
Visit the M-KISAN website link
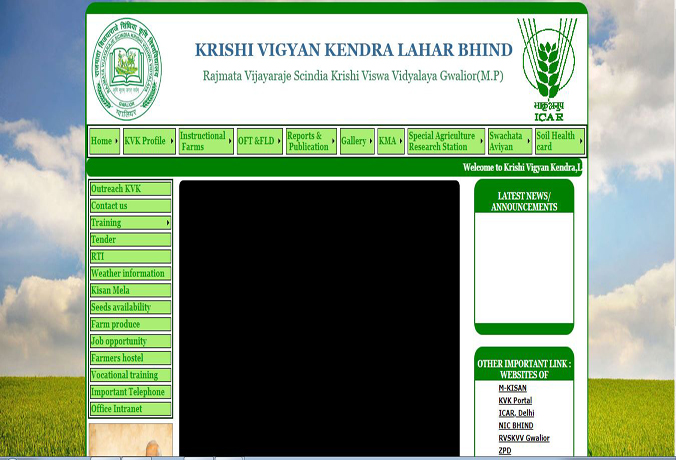click(x=512, y=388)
